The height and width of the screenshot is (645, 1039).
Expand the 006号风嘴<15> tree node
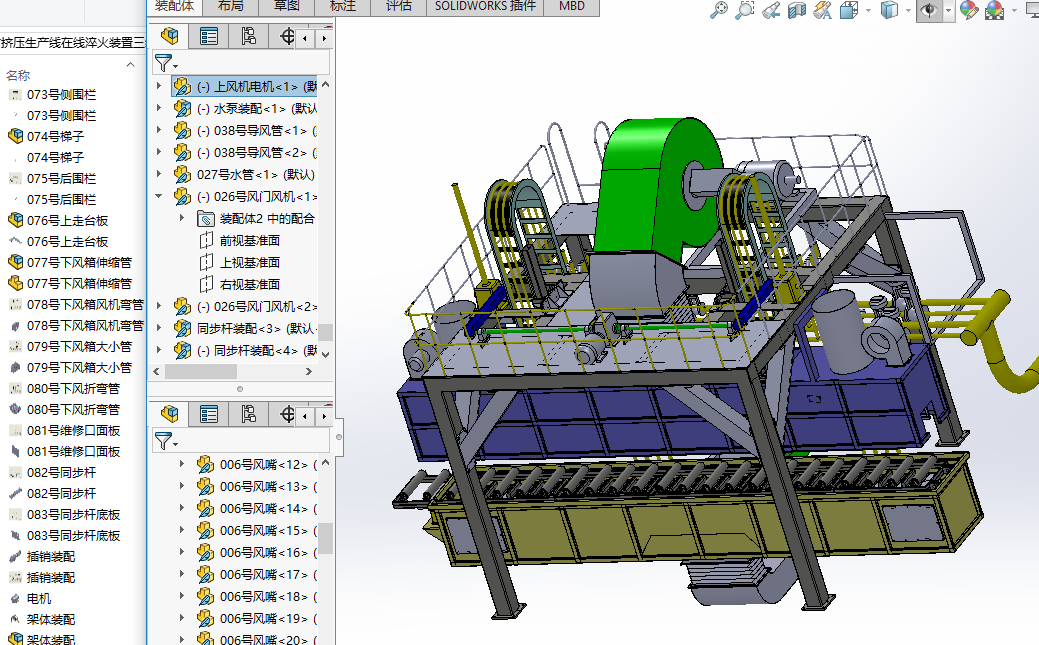point(182,530)
